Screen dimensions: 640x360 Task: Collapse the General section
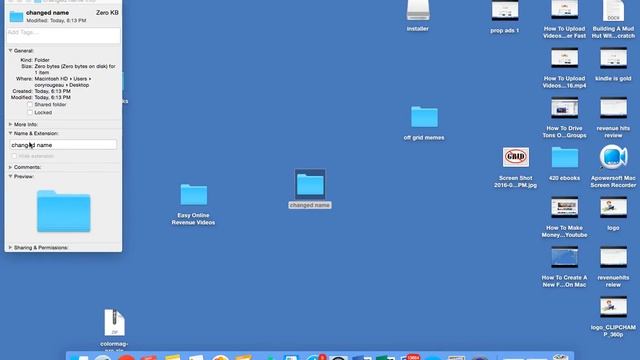[x=11, y=51]
